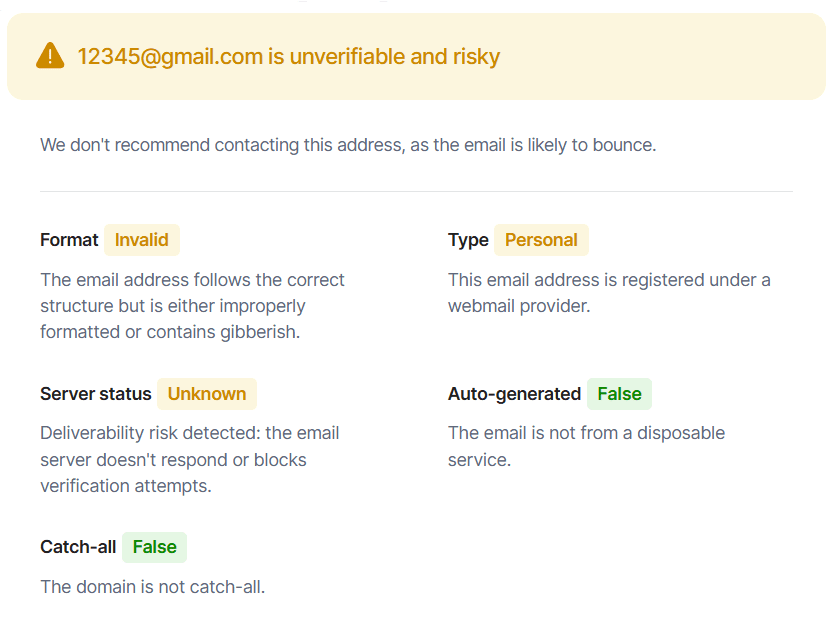Click the Invalid format badge

pyautogui.click(x=142, y=240)
